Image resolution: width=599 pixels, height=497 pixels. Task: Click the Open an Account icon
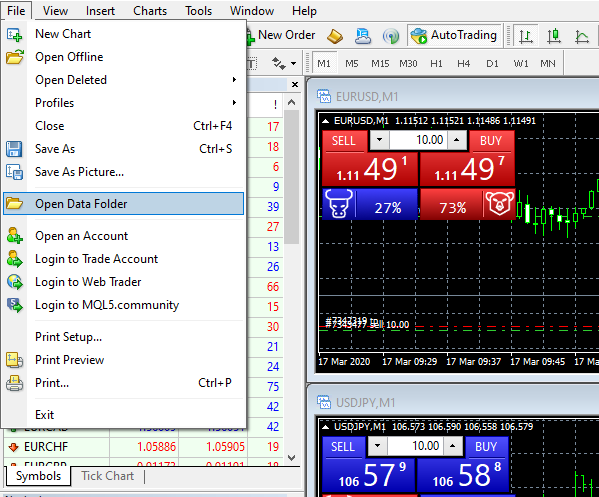(15, 236)
